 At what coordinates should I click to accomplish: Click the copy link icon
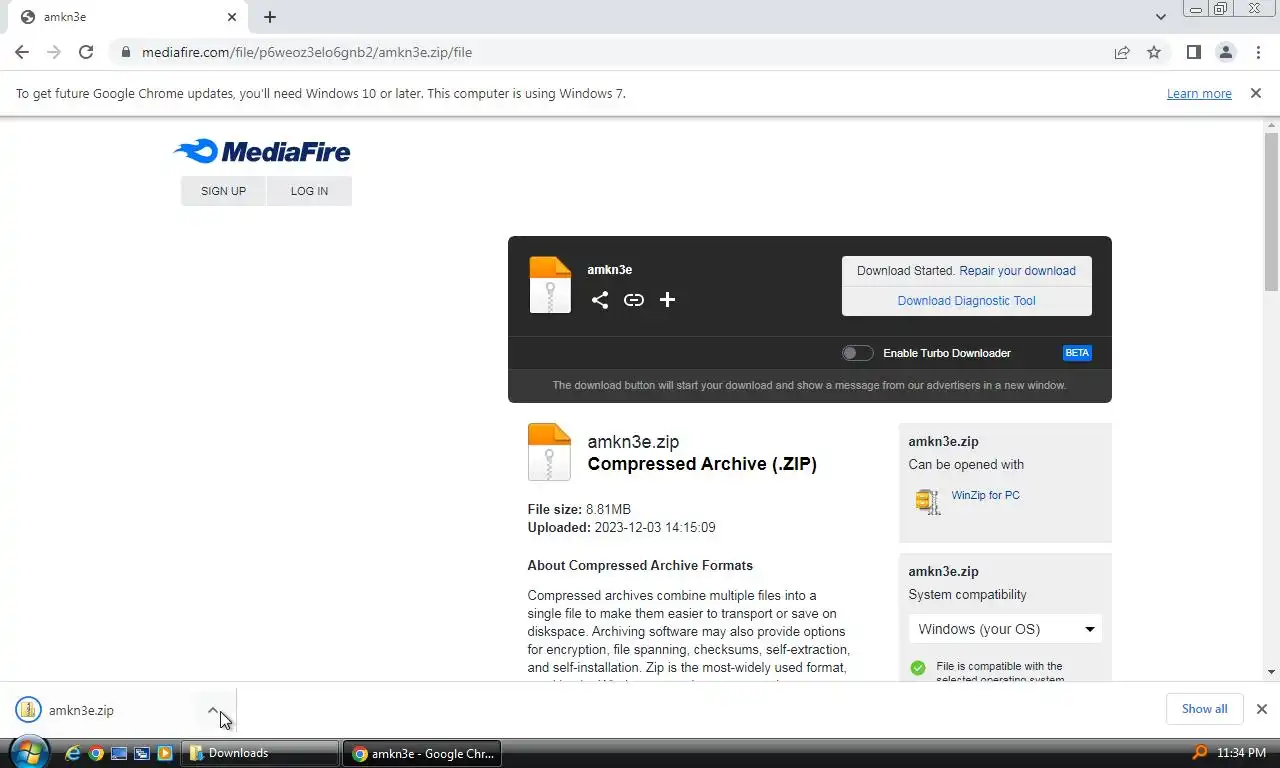pos(633,300)
